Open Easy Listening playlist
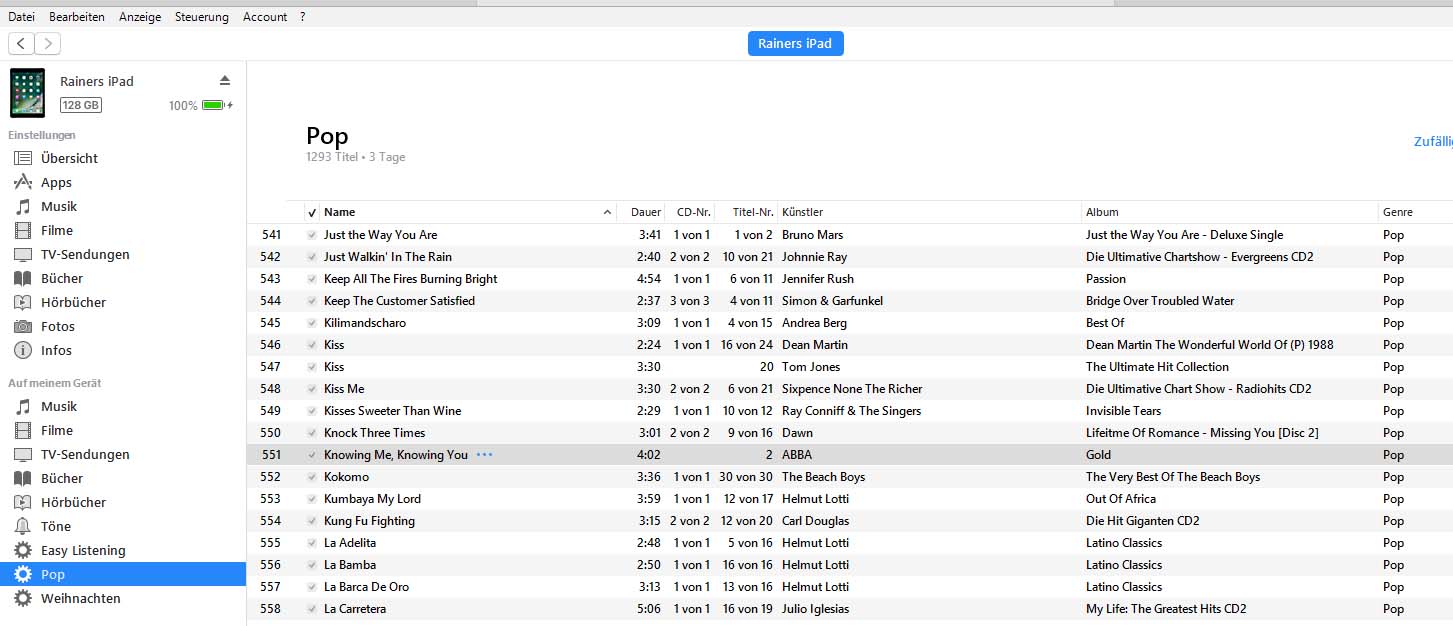The image size is (1453, 626). pyautogui.click(x=83, y=550)
